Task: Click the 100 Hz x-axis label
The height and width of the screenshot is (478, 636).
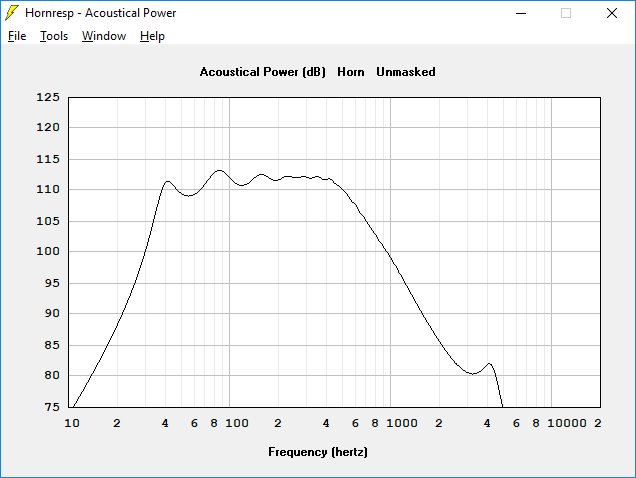Action: [237, 423]
